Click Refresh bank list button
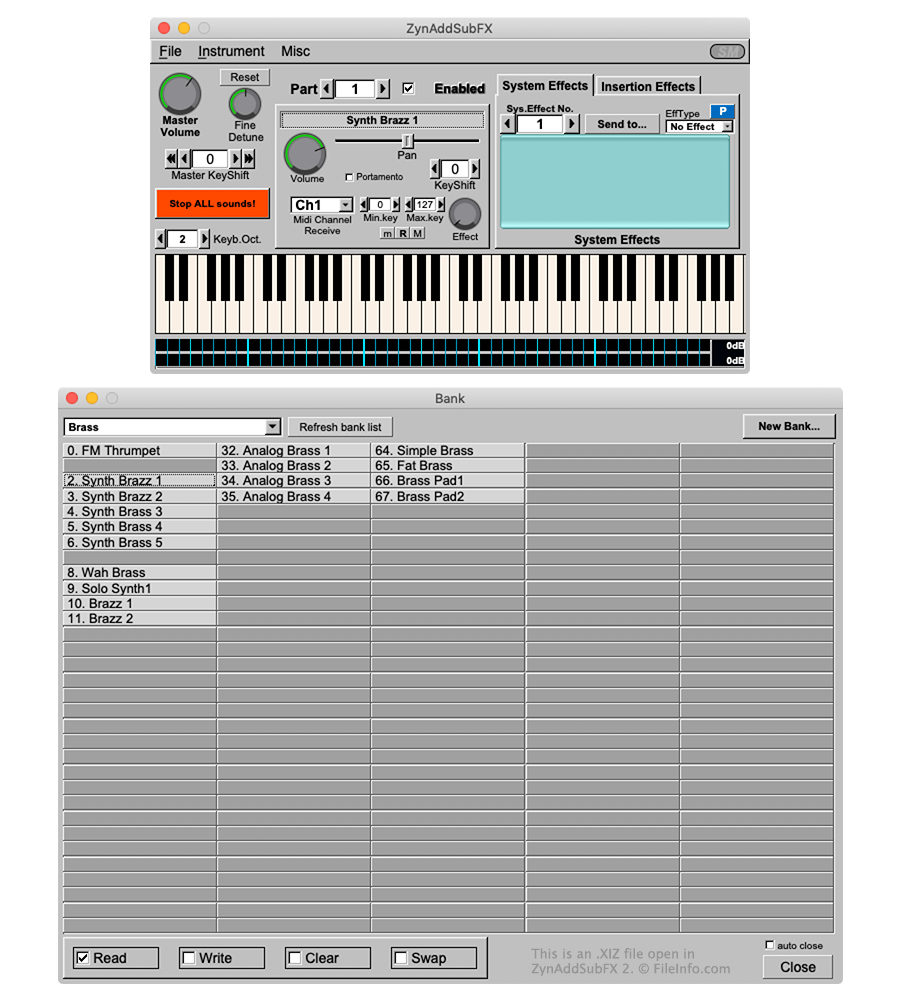The height and width of the screenshot is (1000, 900). point(340,427)
